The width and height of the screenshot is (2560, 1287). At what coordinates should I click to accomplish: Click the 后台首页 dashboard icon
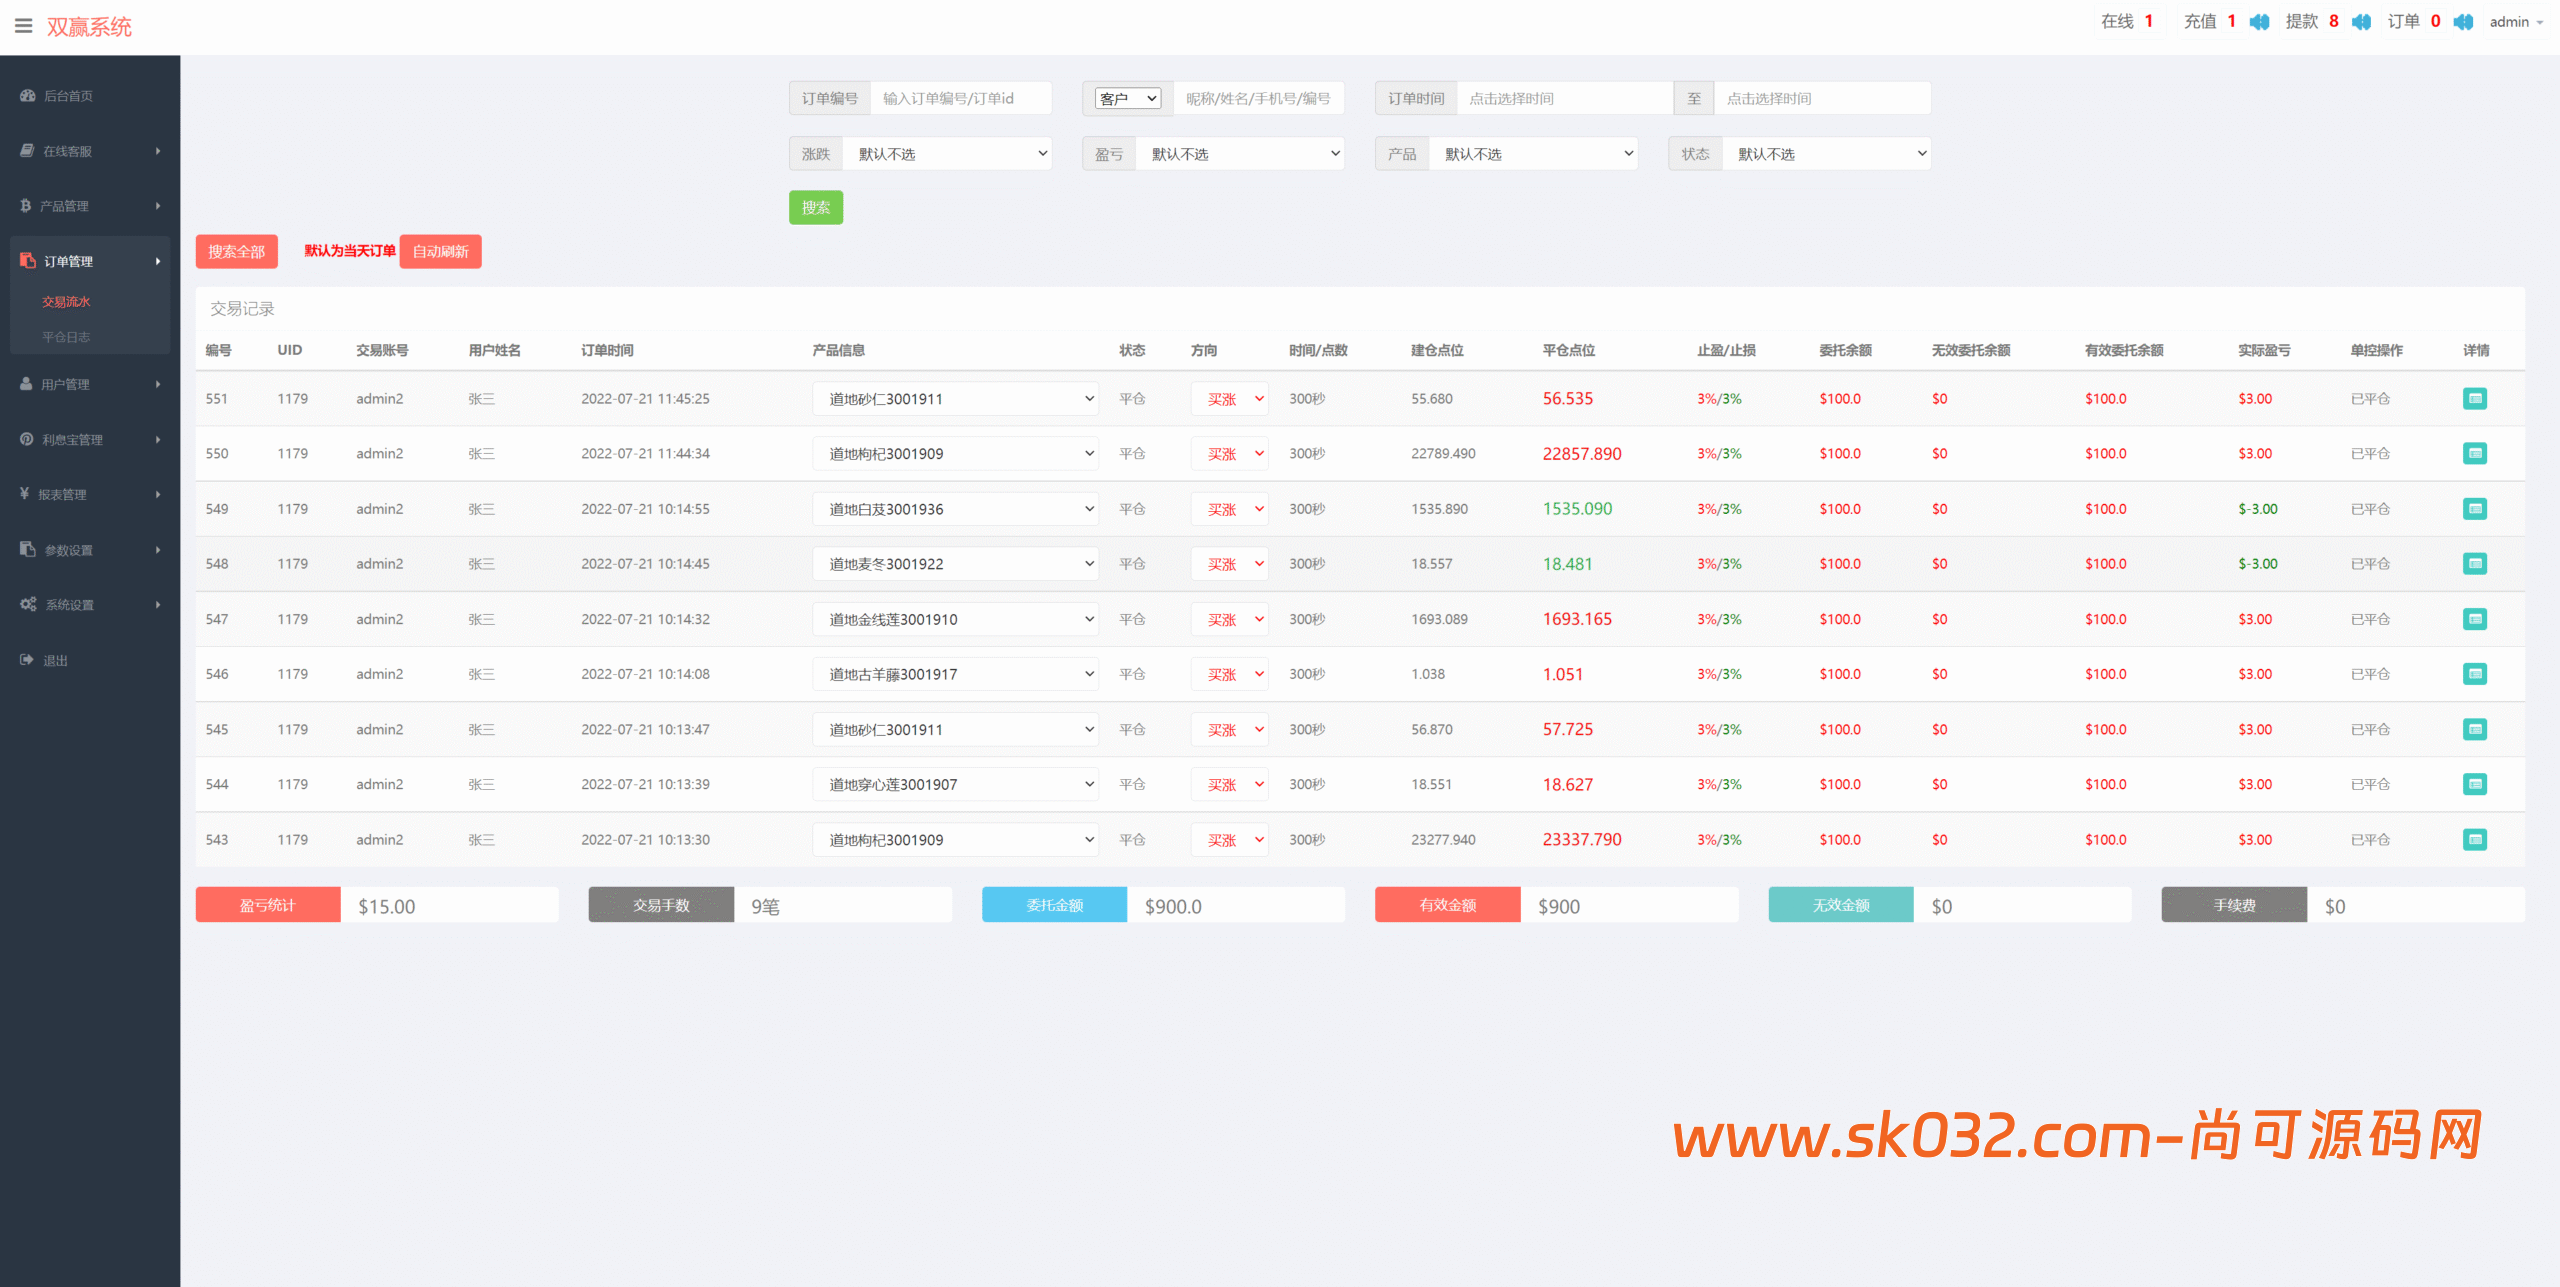point(27,96)
